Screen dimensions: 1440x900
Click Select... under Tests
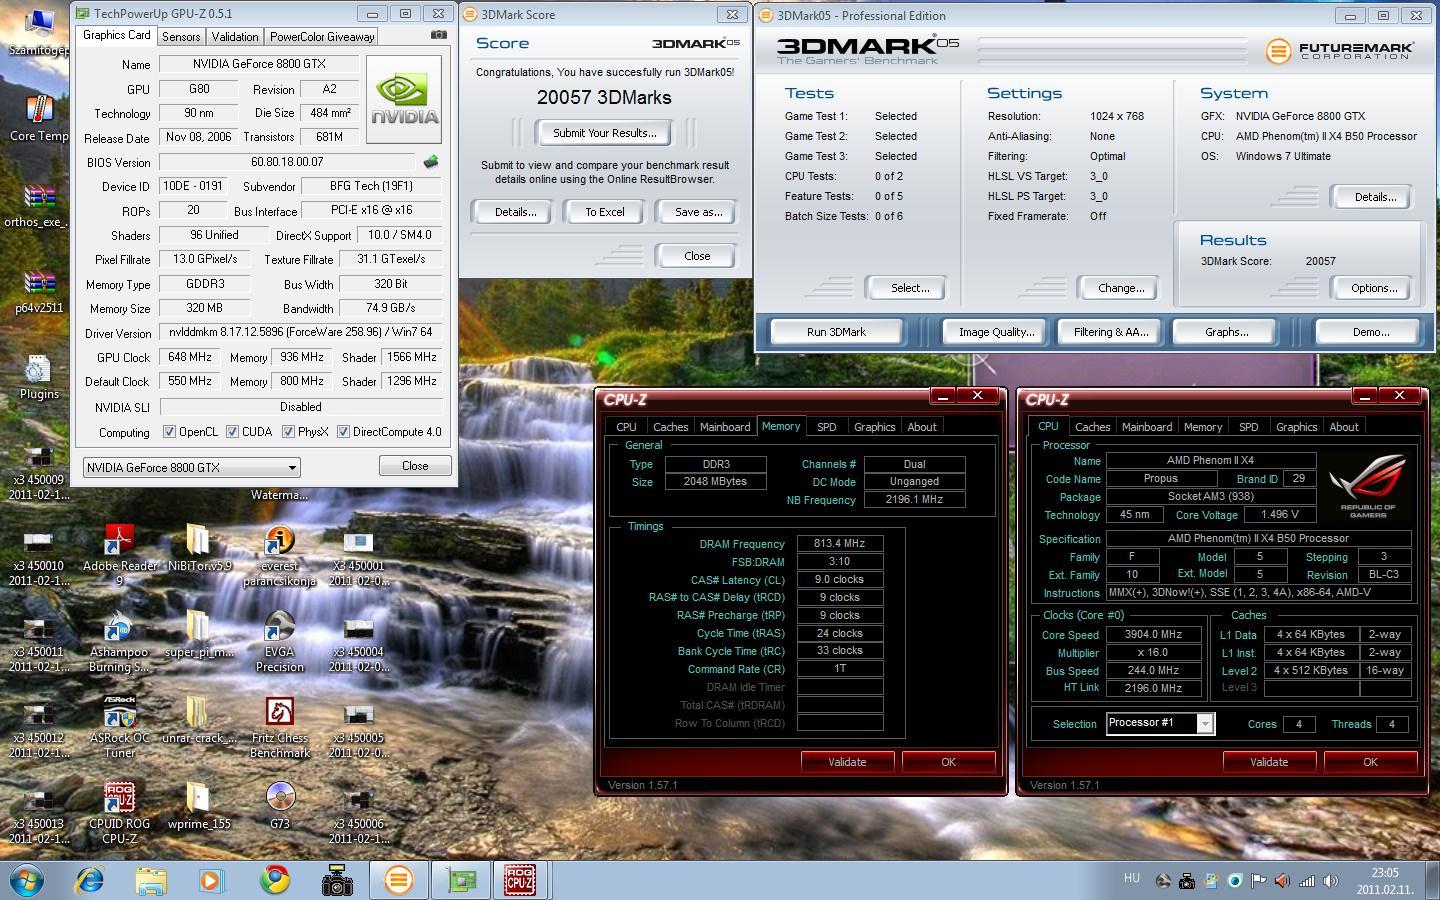pos(909,288)
